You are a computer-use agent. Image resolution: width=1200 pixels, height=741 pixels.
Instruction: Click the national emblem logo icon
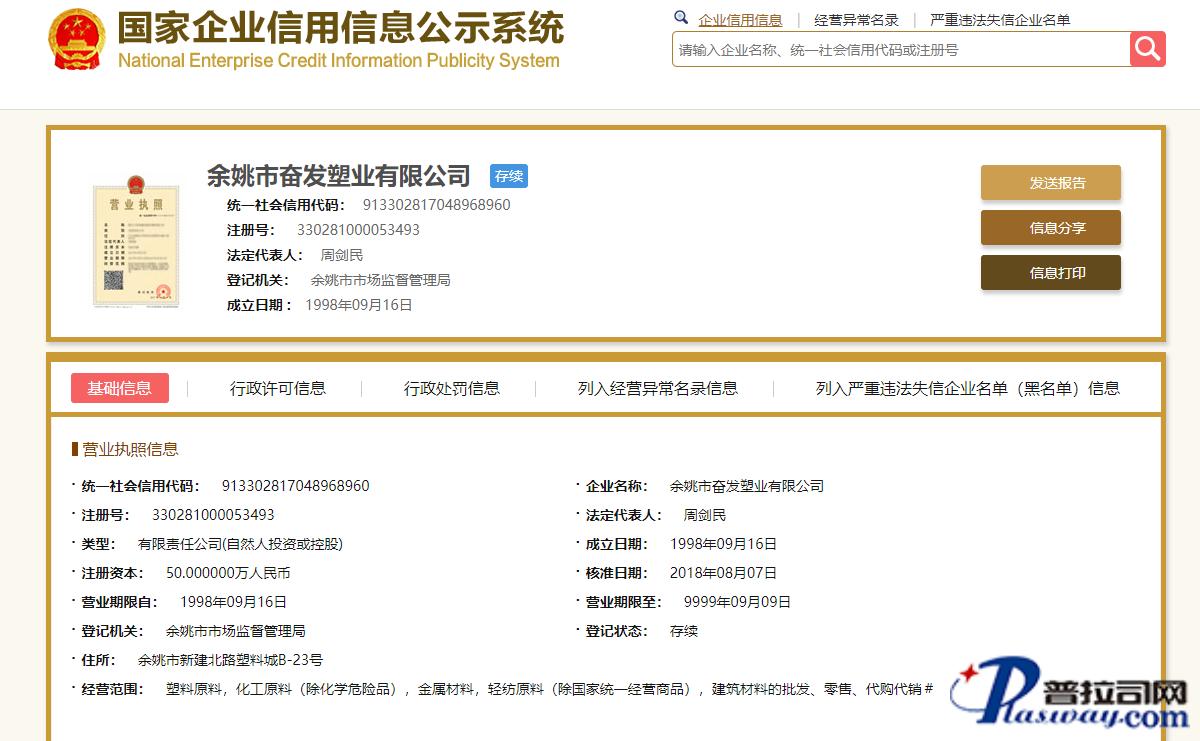(x=76, y=40)
